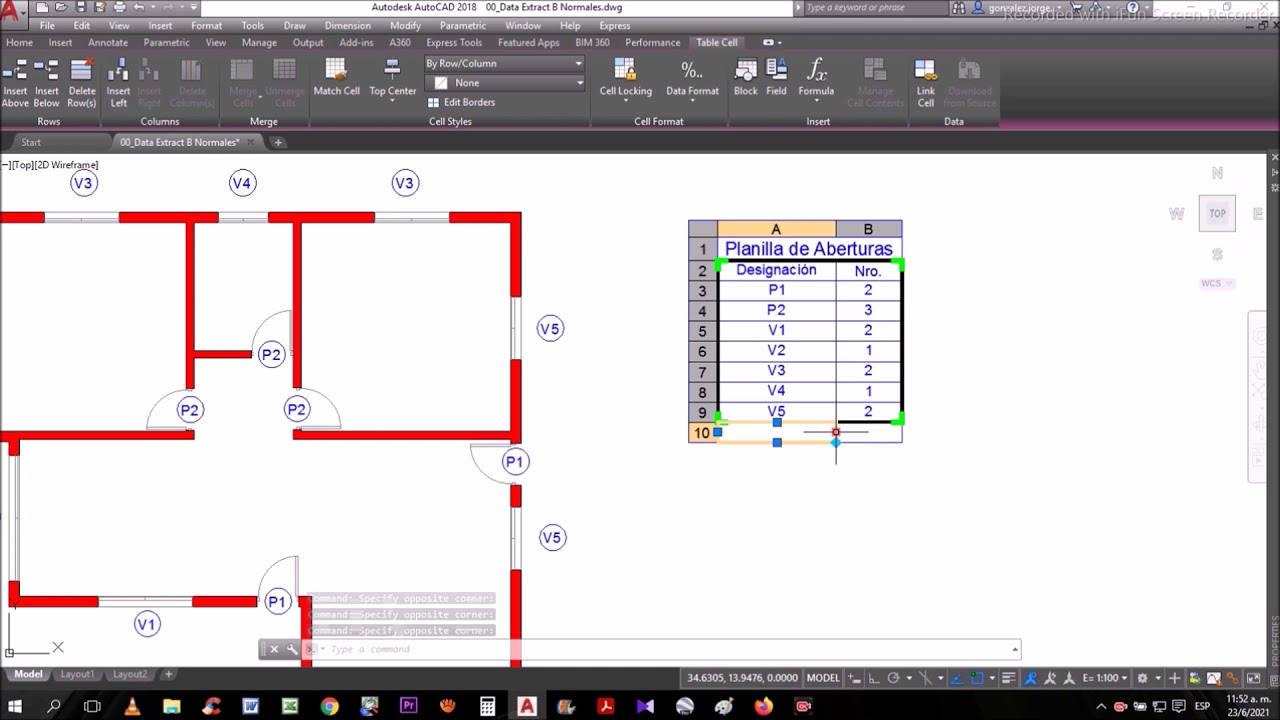This screenshot has height=720, width=1280.
Task: Apply Match Cell tool
Action: point(336,78)
